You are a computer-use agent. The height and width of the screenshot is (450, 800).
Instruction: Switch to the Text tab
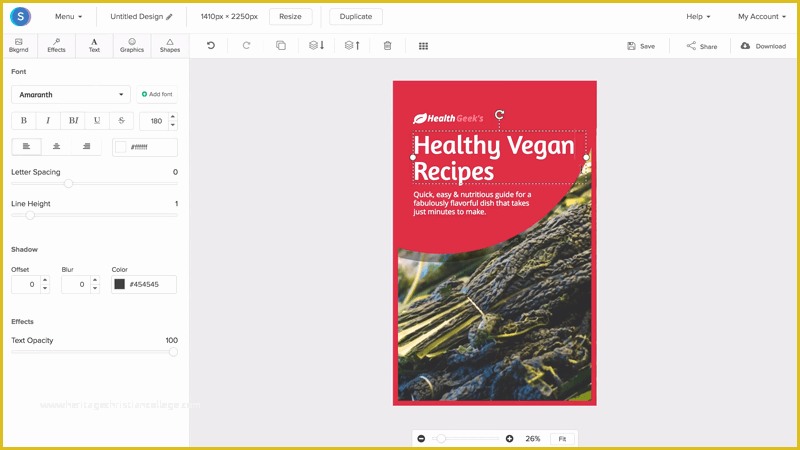[94, 45]
